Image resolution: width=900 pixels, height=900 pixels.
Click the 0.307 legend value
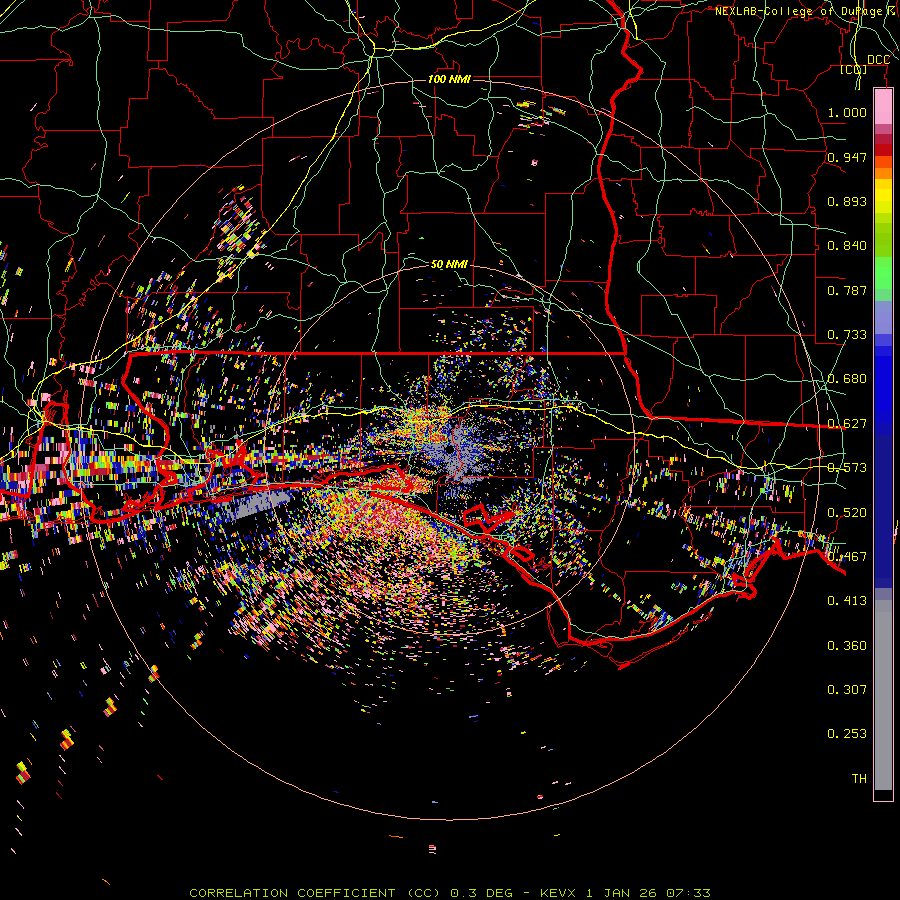tap(847, 690)
